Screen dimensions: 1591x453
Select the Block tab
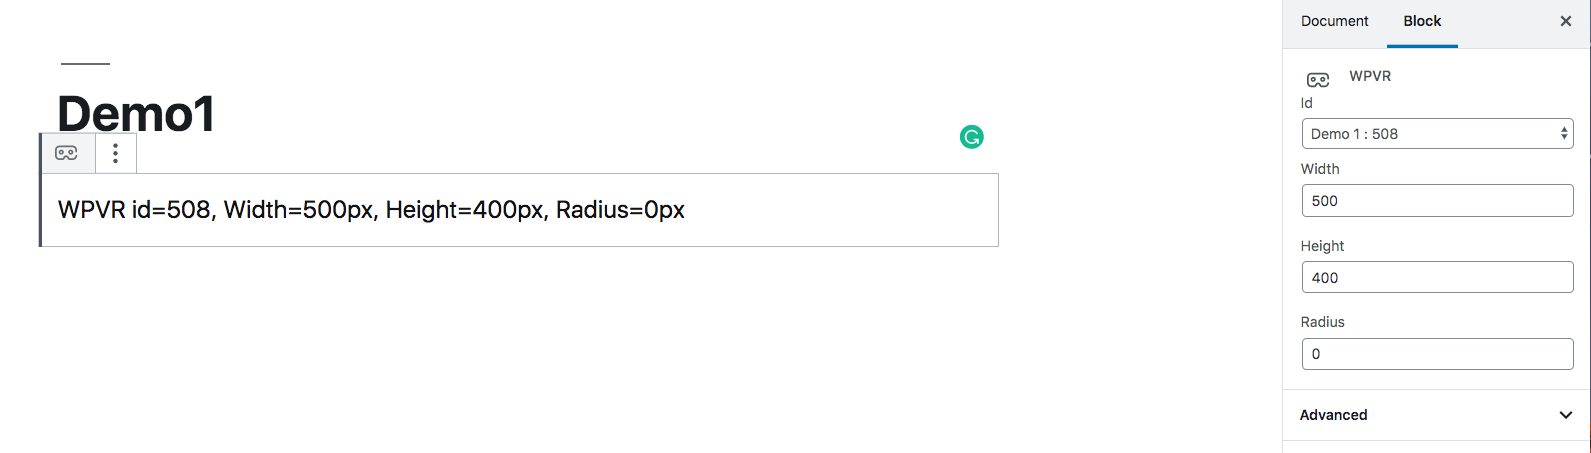click(1421, 21)
